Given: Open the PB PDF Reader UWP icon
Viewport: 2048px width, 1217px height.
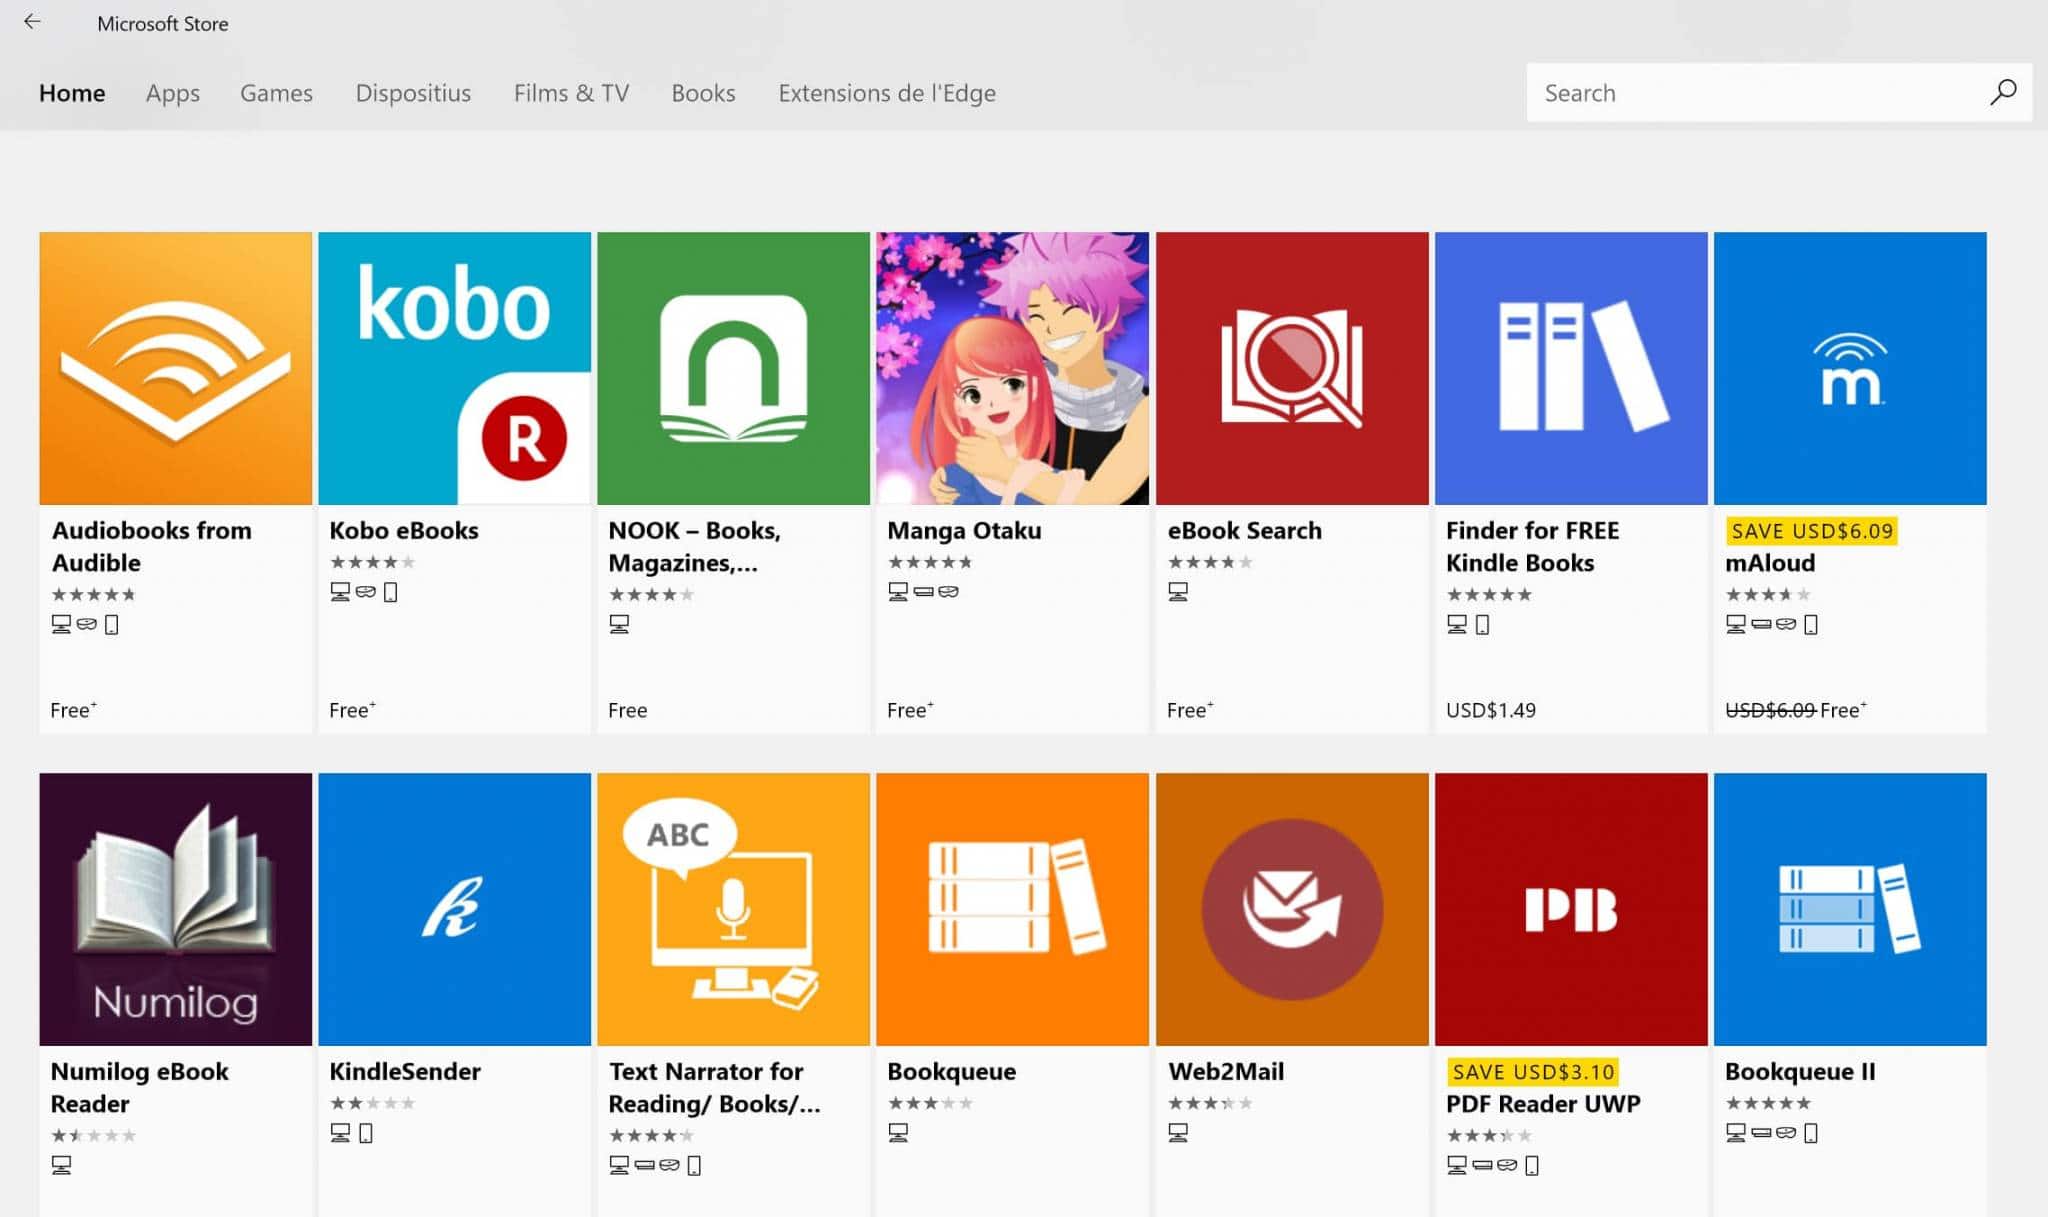Looking at the screenshot, I should point(1571,909).
